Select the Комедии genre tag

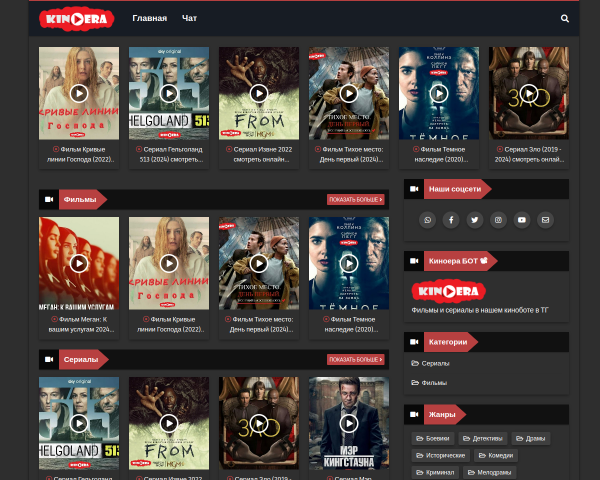point(496,456)
